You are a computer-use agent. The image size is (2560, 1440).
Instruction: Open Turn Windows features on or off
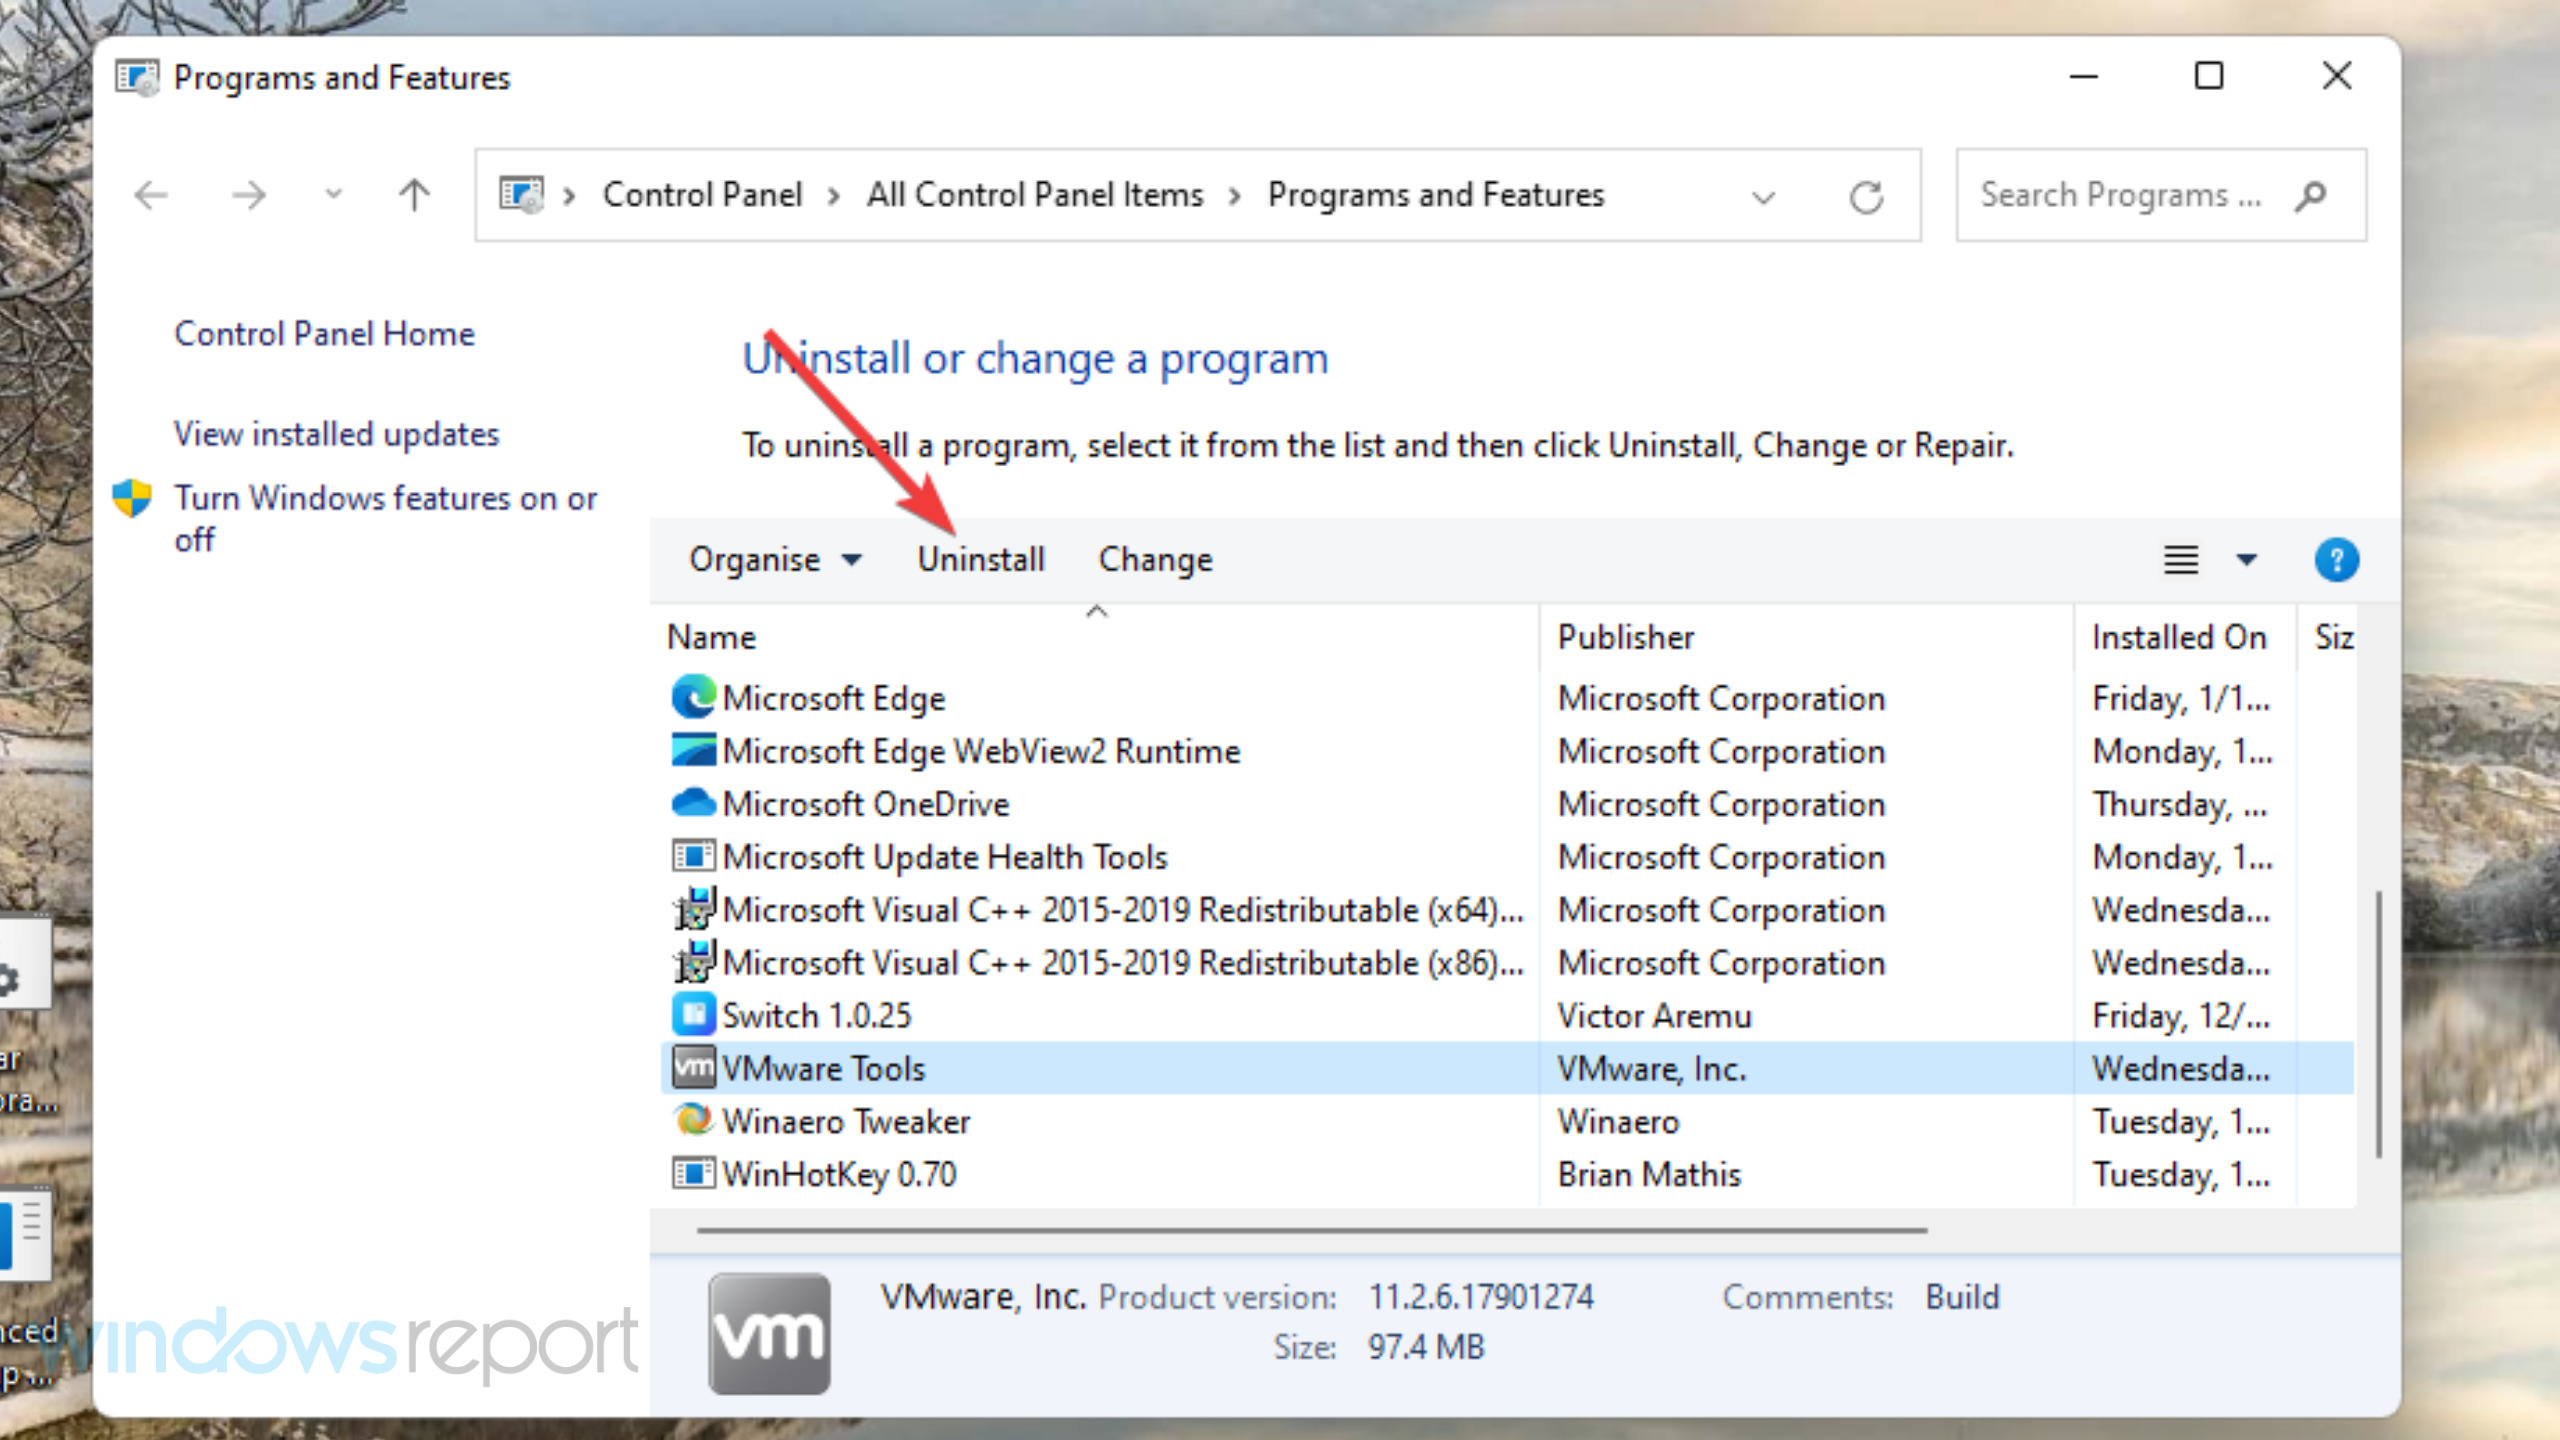point(385,518)
